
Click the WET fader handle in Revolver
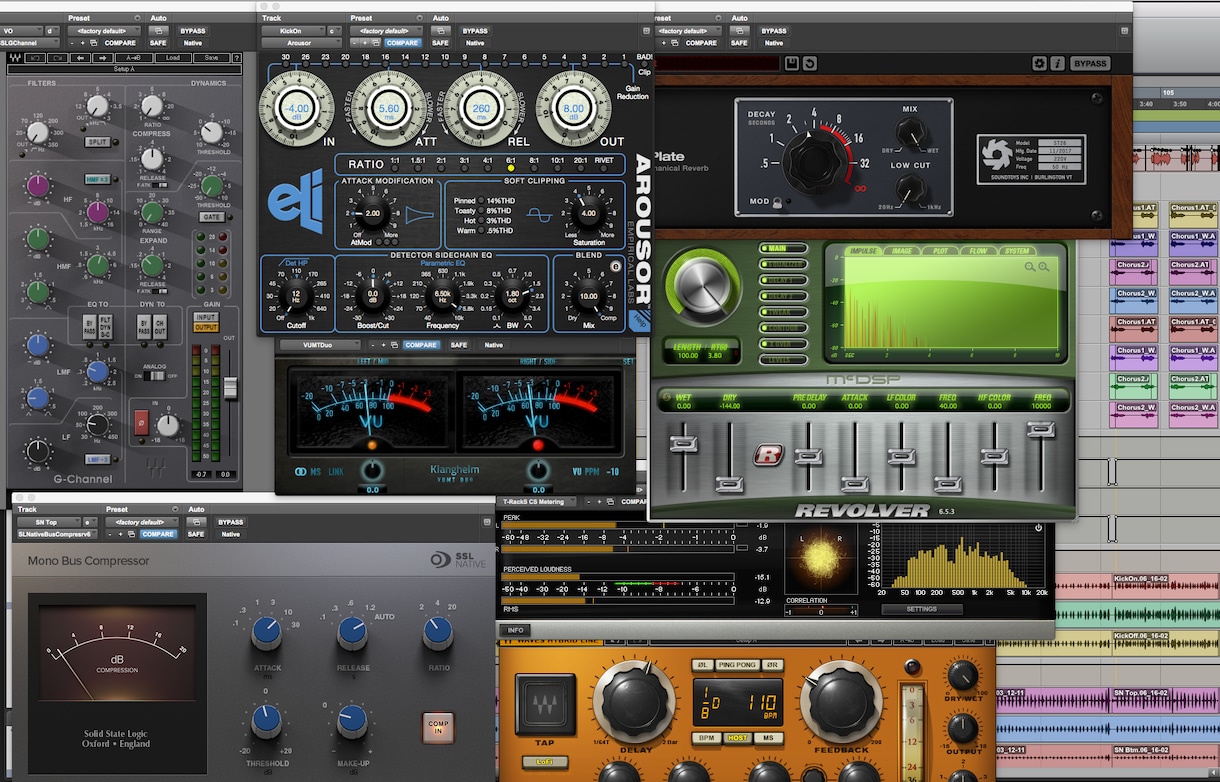(x=685, y=441)
